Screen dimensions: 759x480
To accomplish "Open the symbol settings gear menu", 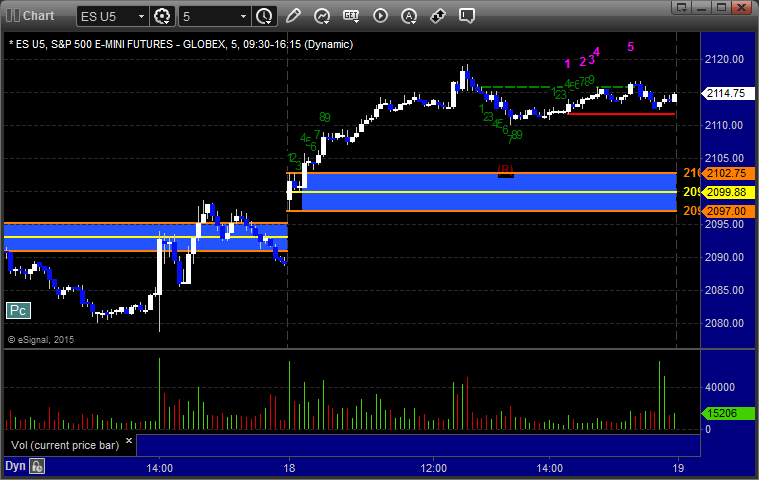I will [x=162, y=16].
